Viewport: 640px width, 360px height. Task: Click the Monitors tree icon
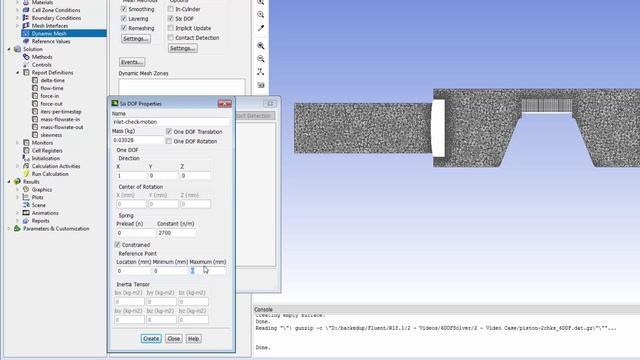pyautogui.click(x=26, y=142)
